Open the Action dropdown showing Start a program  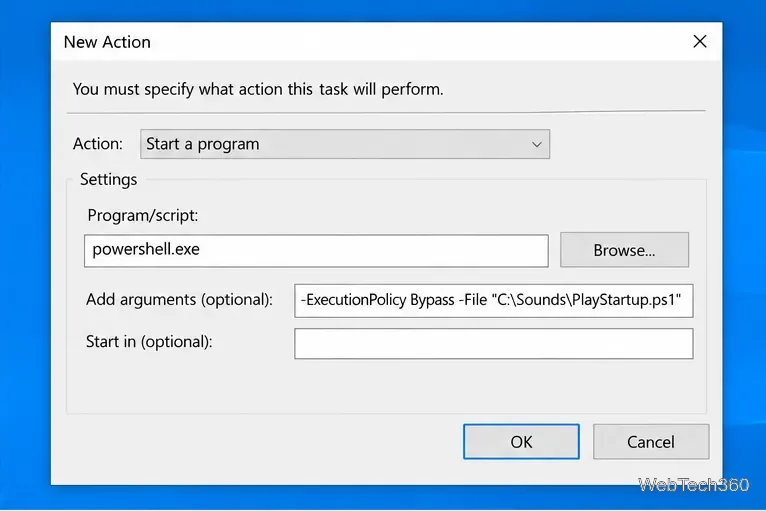[x=345, y=144]
